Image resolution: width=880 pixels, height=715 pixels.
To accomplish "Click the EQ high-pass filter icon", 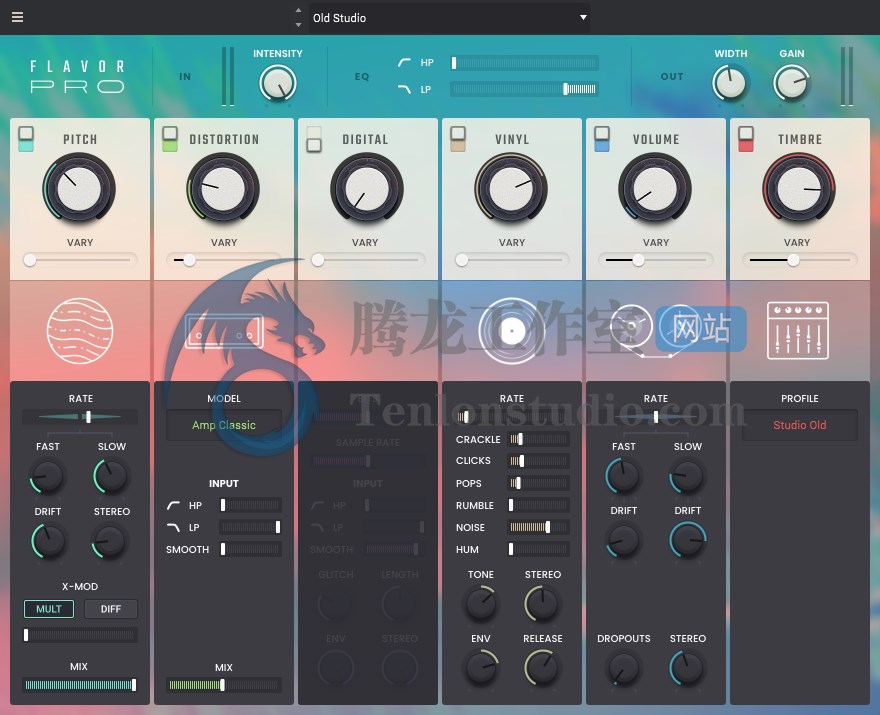I will 404,62.
